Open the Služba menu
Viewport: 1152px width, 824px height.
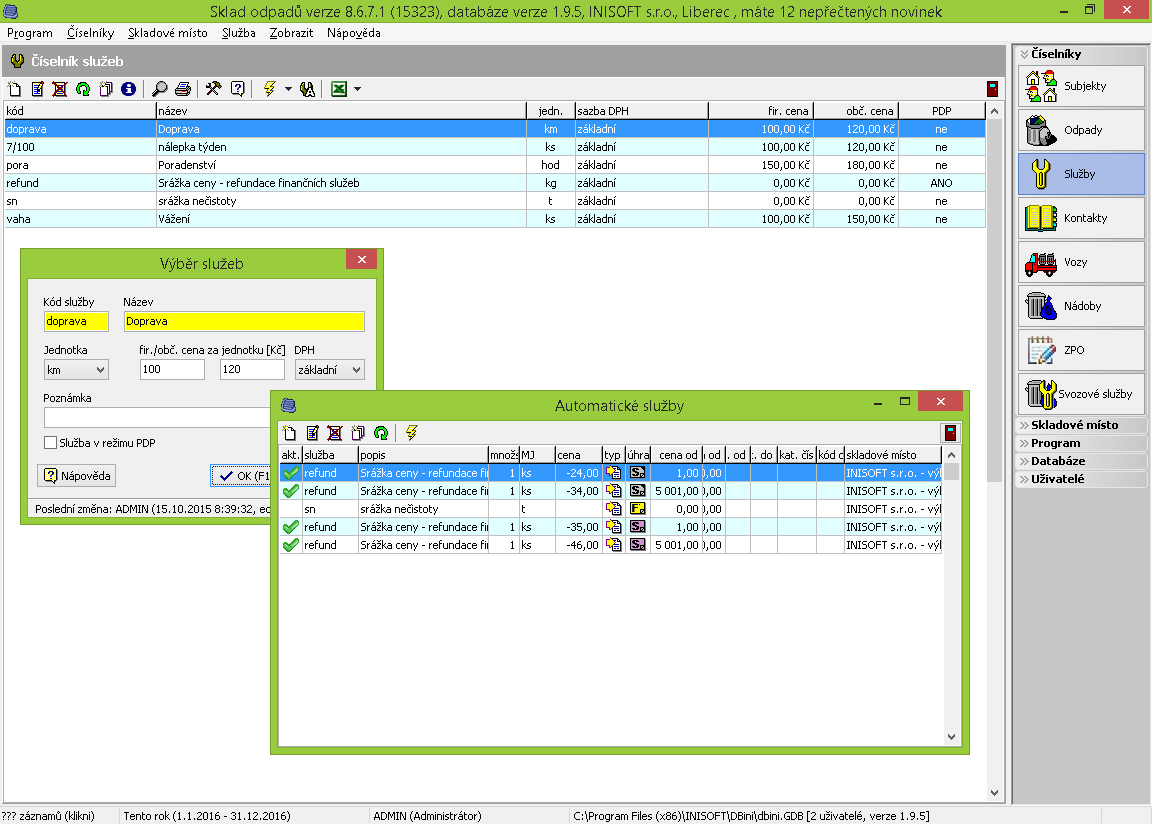[239, 33]
